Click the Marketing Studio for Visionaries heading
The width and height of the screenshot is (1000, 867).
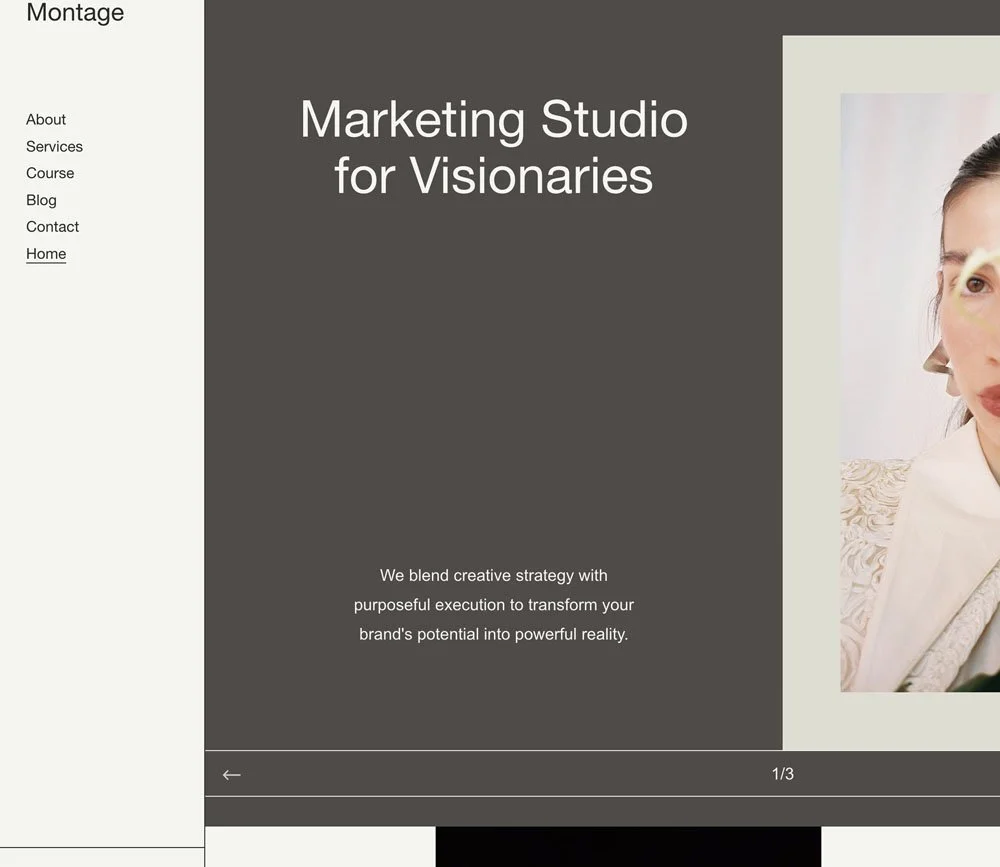494,147
